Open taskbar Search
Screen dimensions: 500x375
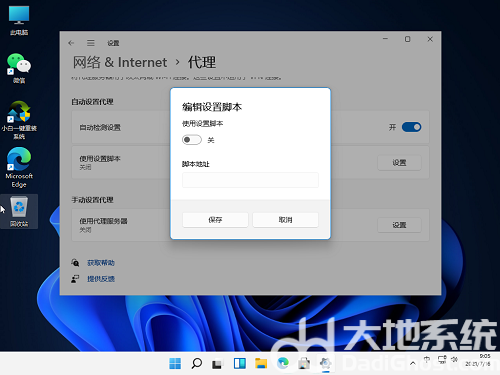tap(196, 363)
